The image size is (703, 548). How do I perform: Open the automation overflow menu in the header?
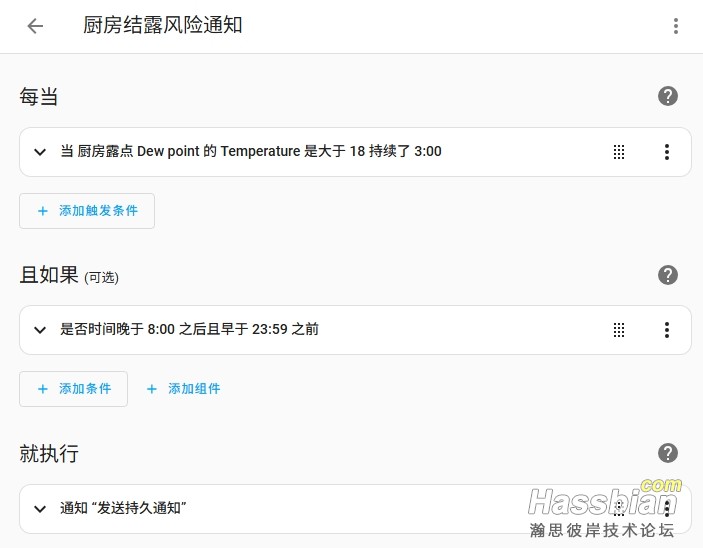pos(676,26)
